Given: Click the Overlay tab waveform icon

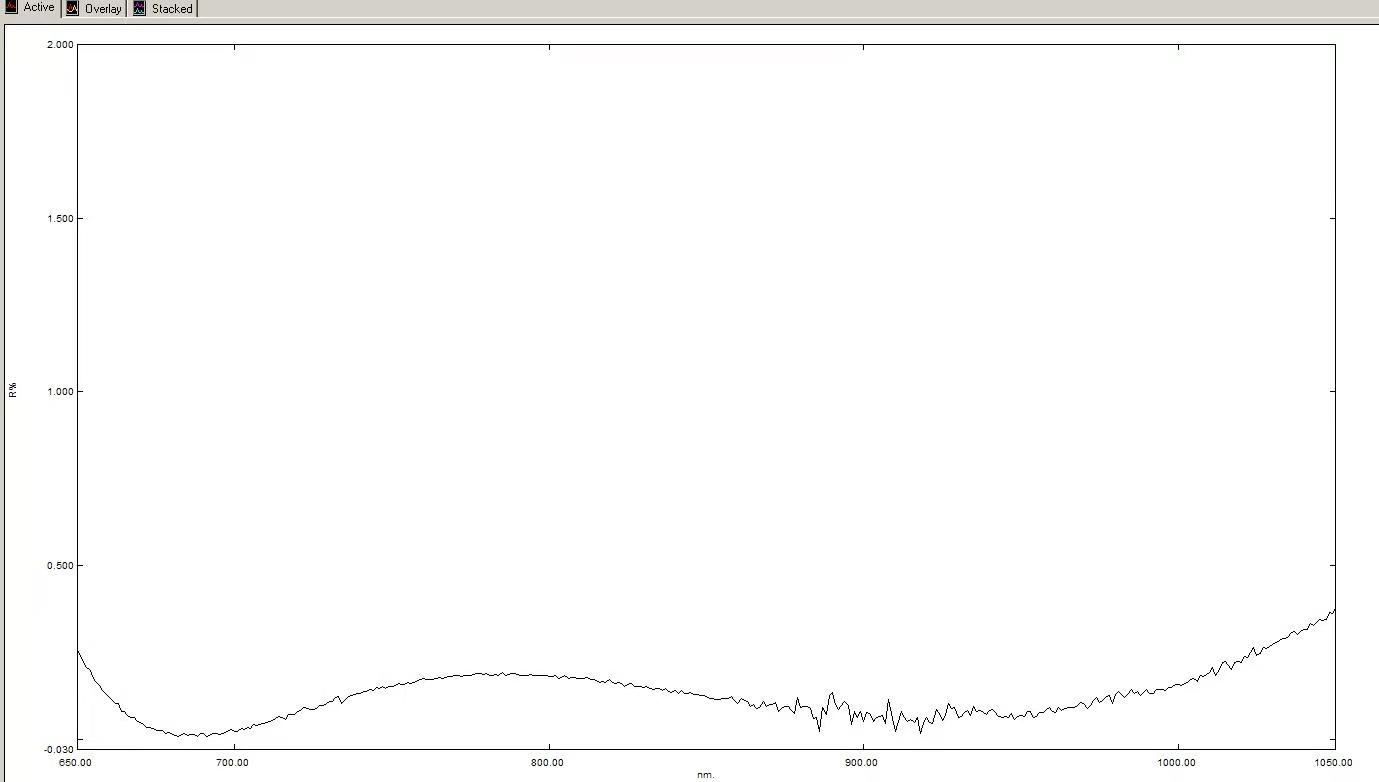Looking at the screenshot, I should tap(72, 9).
